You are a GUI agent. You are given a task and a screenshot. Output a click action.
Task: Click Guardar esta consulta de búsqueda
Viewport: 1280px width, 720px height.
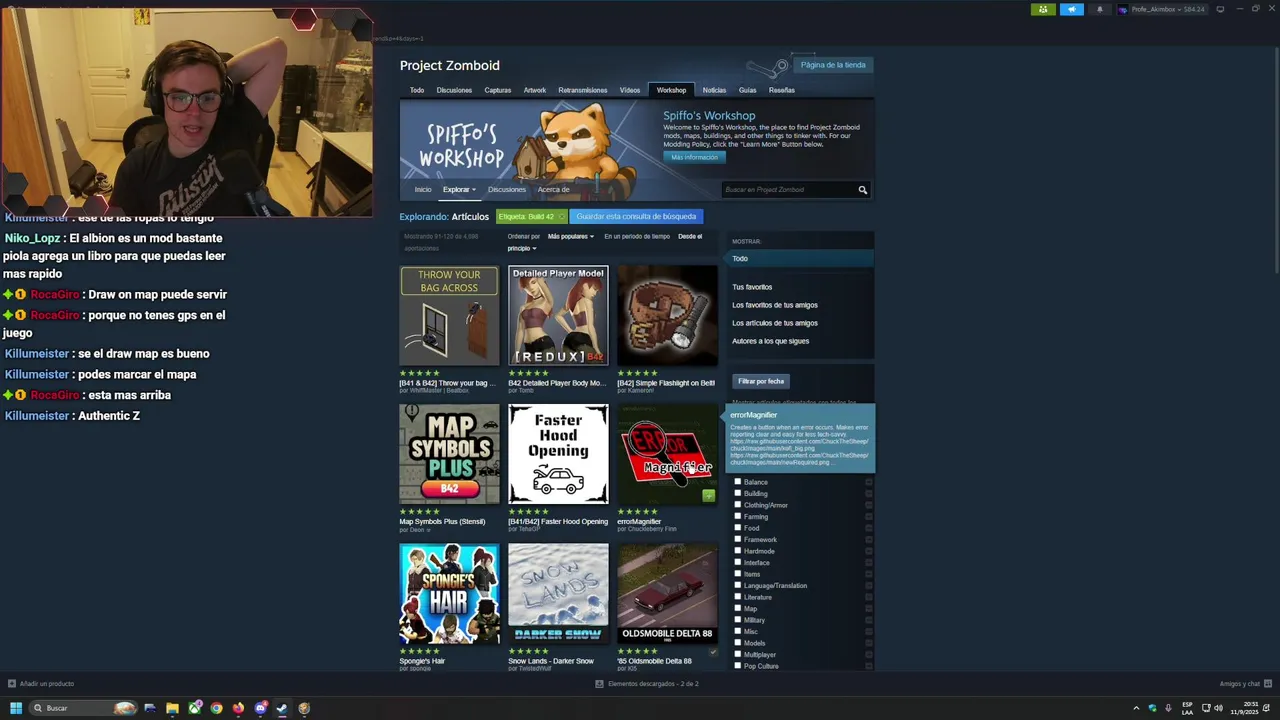coord(636,216)
